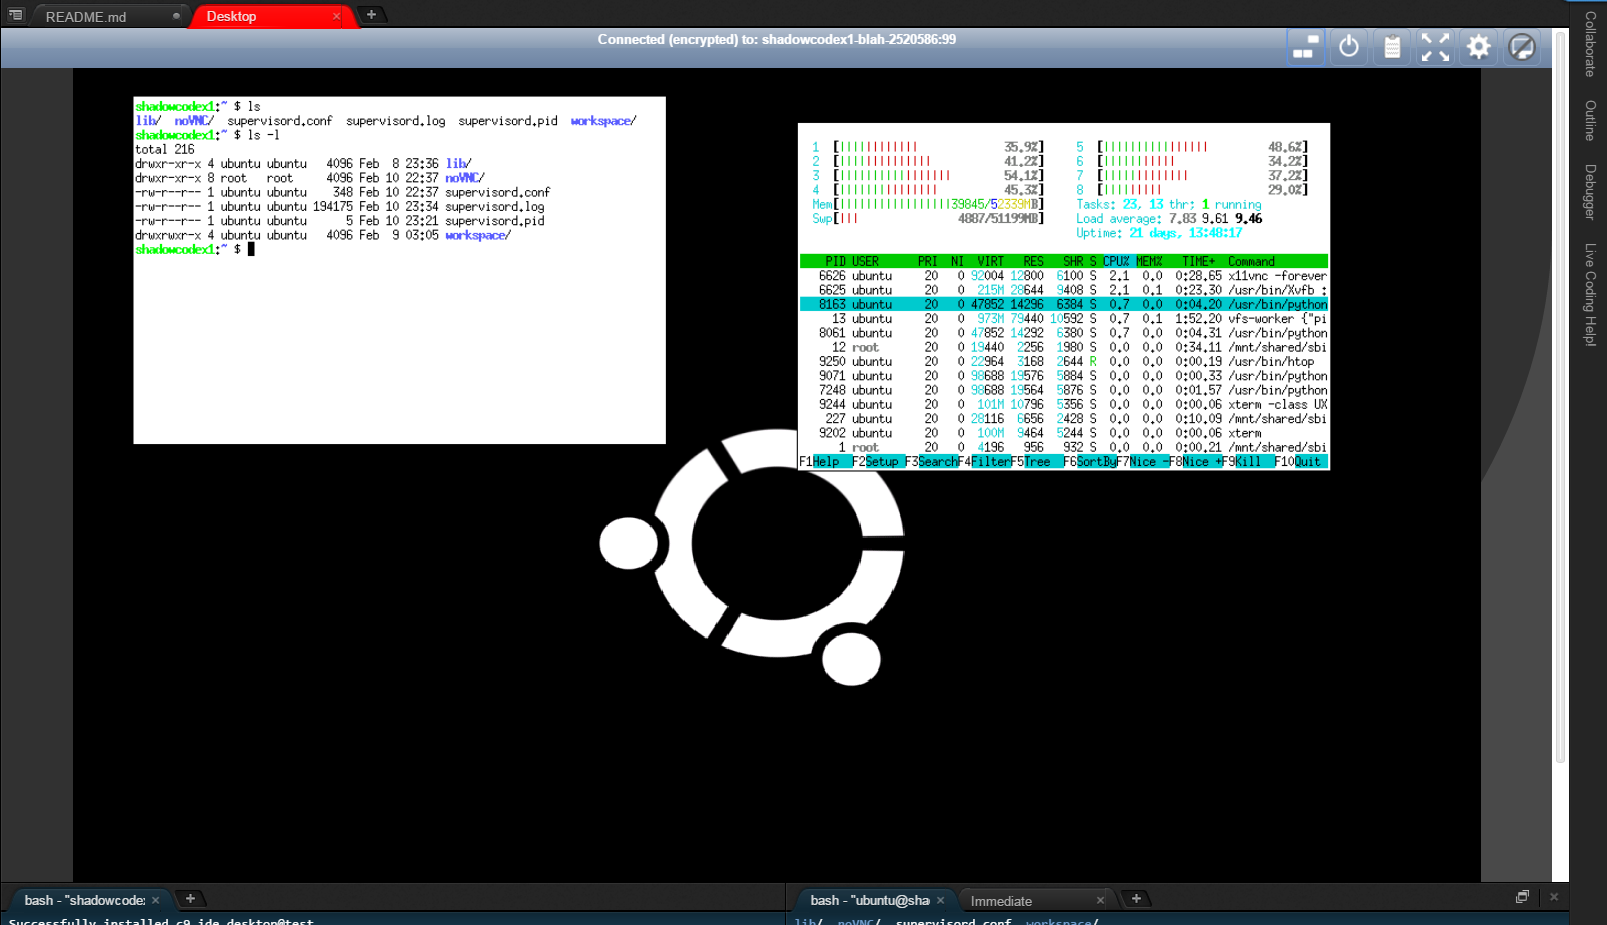This screenshot has width=1607, height=925.
Task: Click CPU 3 meter showing 54.1%
Action: click(x=928, y=175)
